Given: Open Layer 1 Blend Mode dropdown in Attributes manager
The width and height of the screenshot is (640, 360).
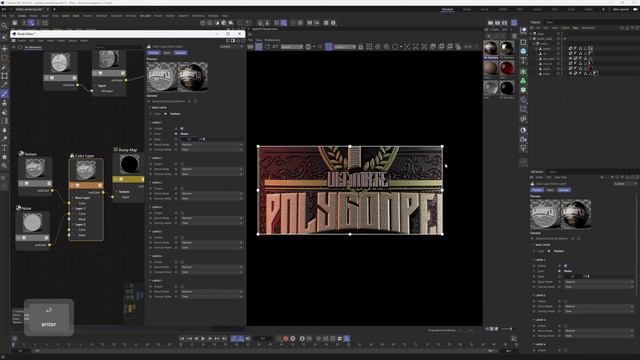Looking at the screenshot, I should tap(599, 282).
